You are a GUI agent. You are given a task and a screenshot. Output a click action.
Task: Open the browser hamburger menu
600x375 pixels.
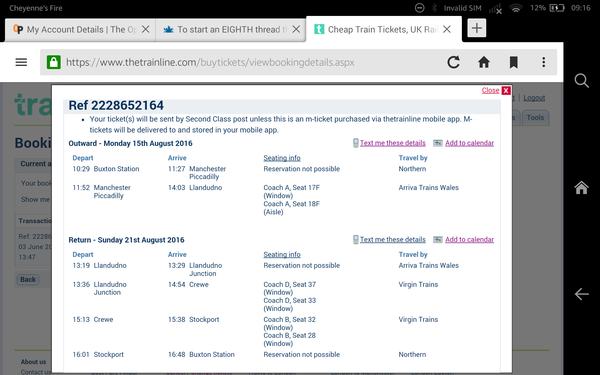click(x=21, y=62)
